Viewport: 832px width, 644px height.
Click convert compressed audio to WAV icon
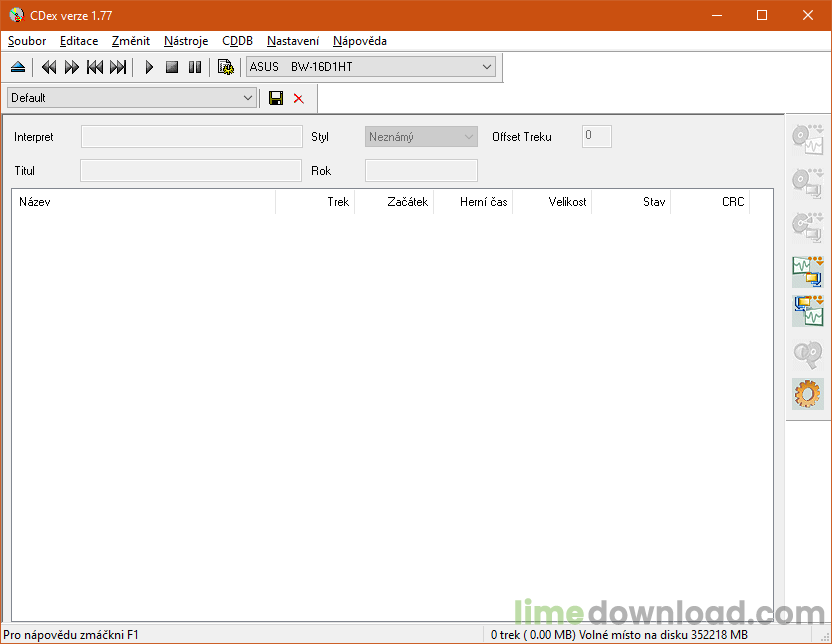point(808,311)
